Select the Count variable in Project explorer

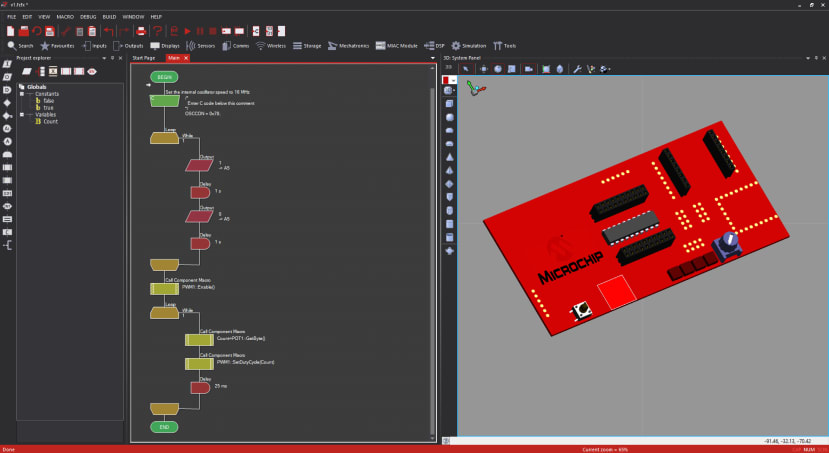point(50,121)
